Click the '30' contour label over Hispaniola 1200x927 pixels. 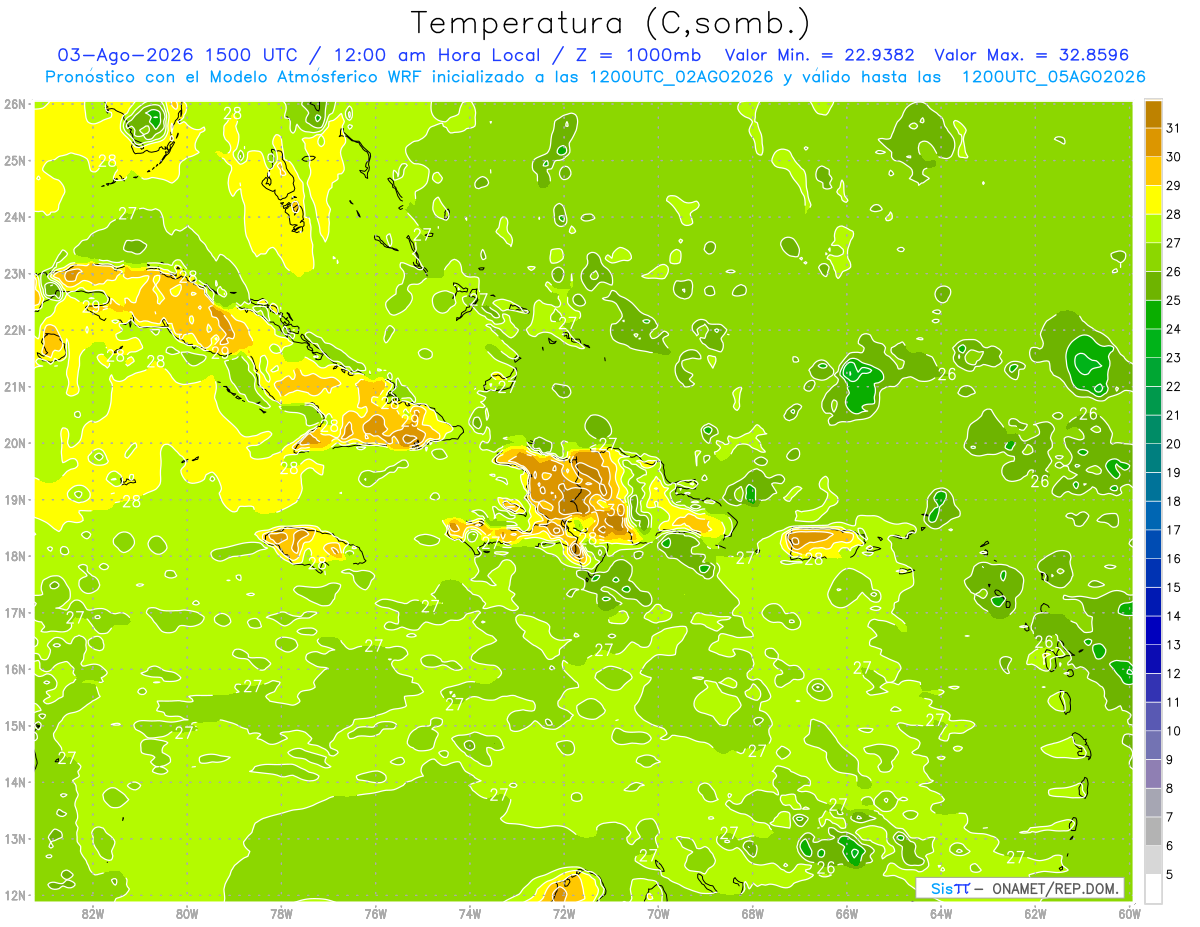click(x=616, y=509)
